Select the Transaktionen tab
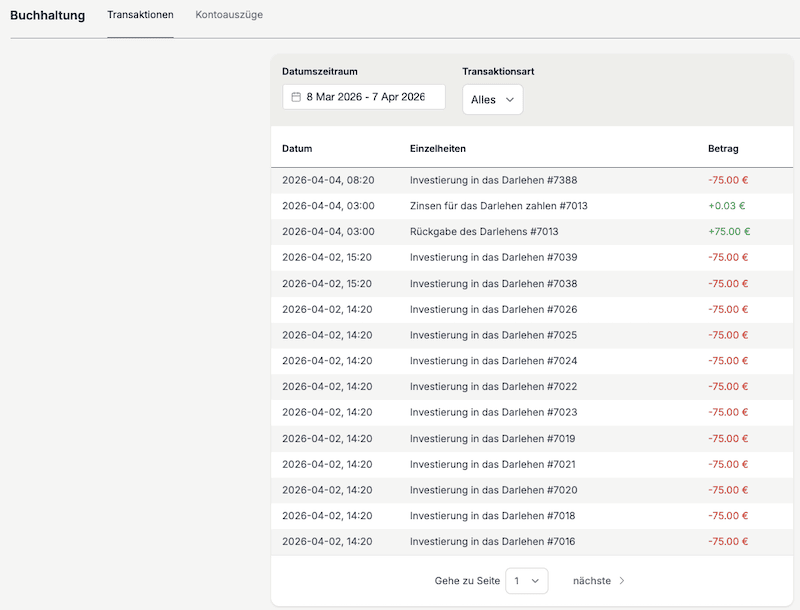The width and height of the screenshot is (800, 610). point(140,15)
